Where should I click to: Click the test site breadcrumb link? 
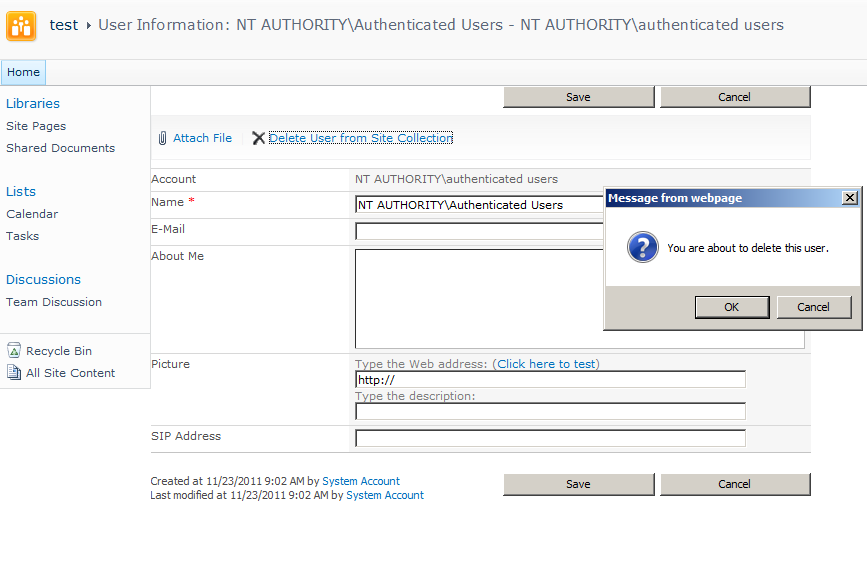[64, 25]
